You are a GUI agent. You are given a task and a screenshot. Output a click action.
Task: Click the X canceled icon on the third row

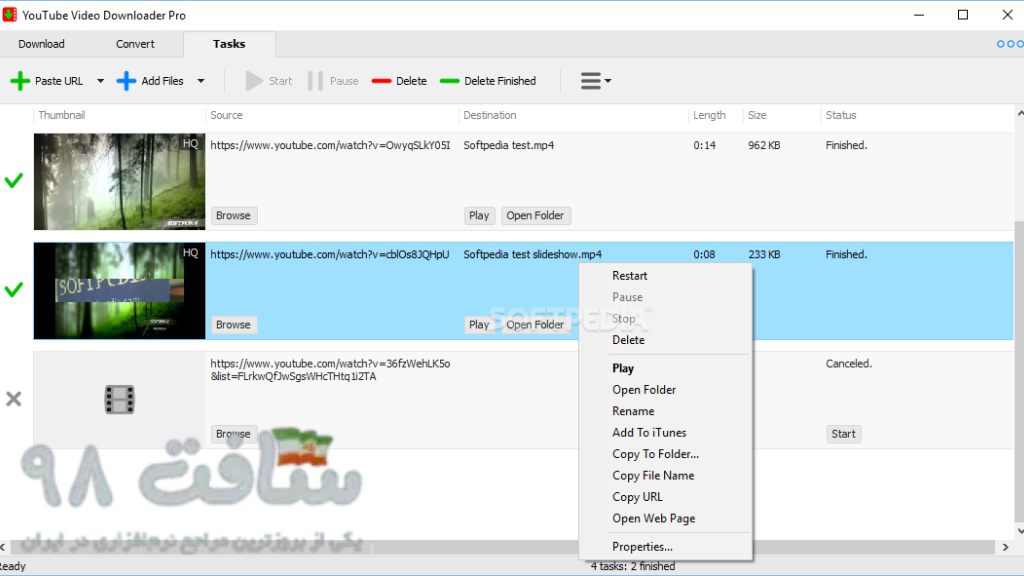(14, 398)
